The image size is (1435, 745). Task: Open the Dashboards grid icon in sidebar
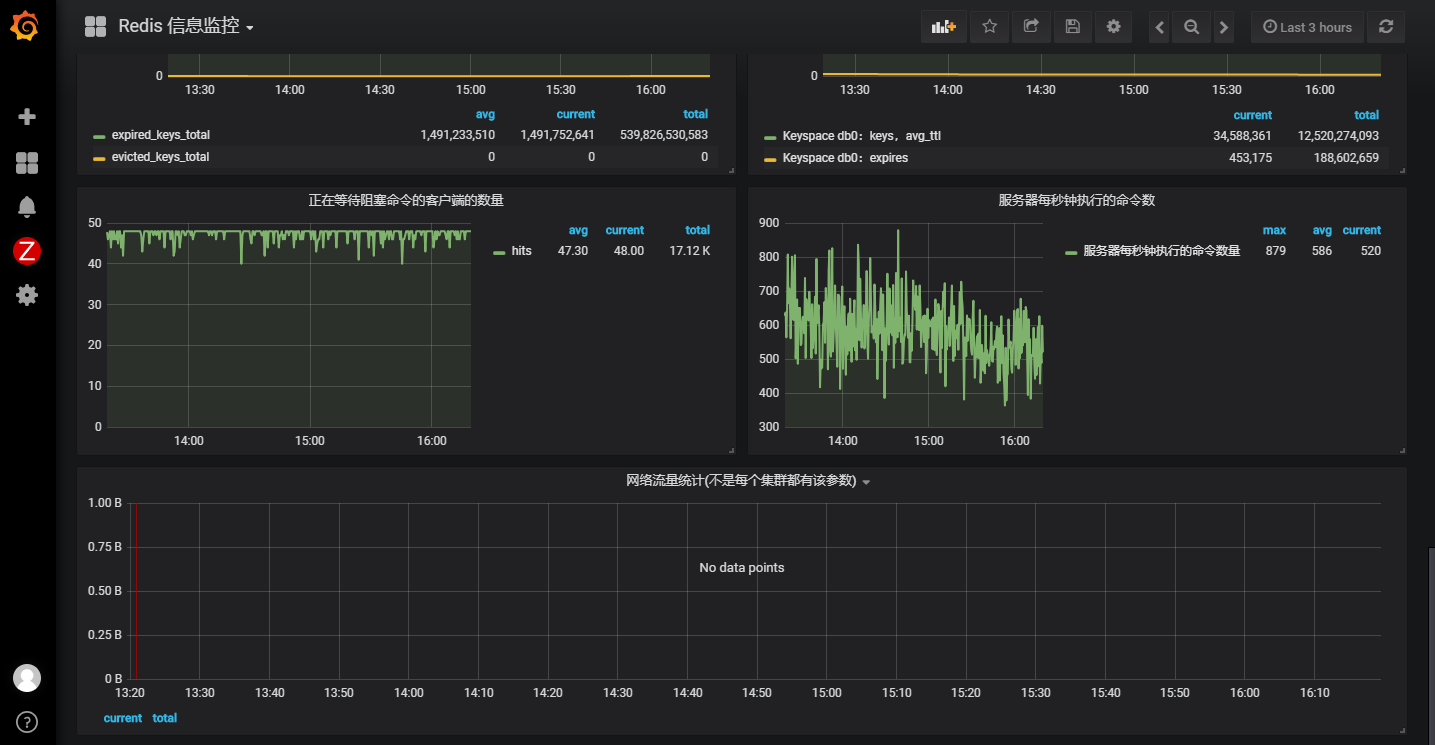point(27,163)
